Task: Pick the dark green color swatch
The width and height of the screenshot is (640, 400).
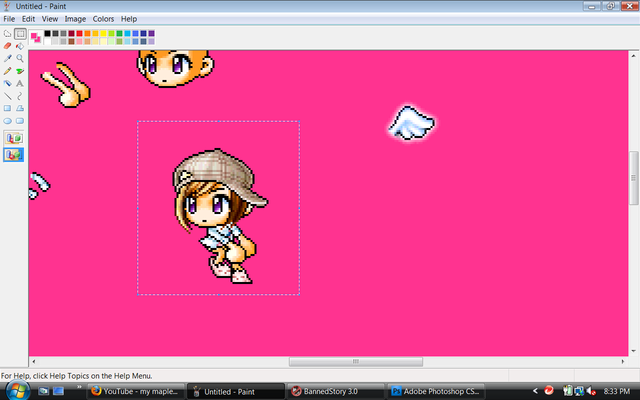Action: pos(119,33)
